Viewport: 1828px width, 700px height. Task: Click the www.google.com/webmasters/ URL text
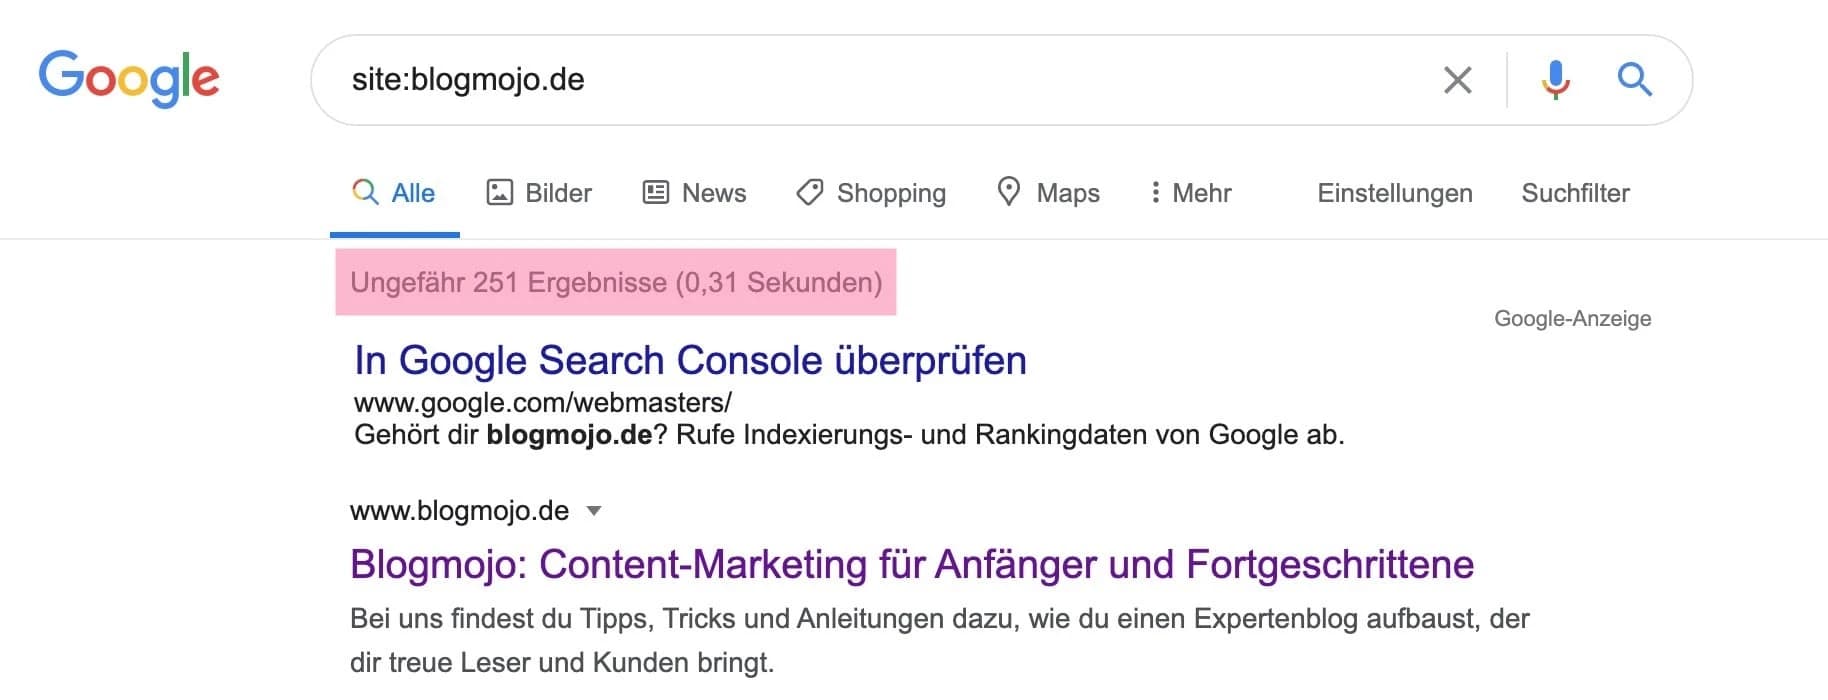tap(543, 403)
